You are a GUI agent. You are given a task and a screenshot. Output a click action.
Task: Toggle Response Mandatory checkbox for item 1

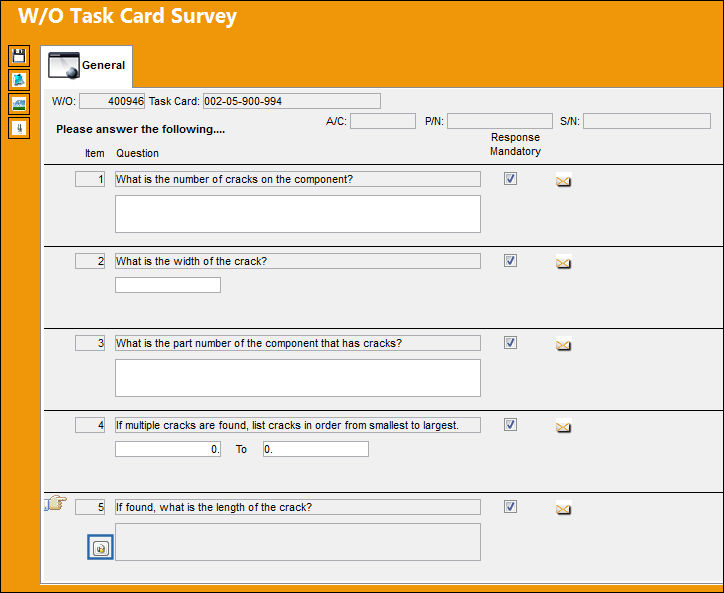(x=510, y=179)
